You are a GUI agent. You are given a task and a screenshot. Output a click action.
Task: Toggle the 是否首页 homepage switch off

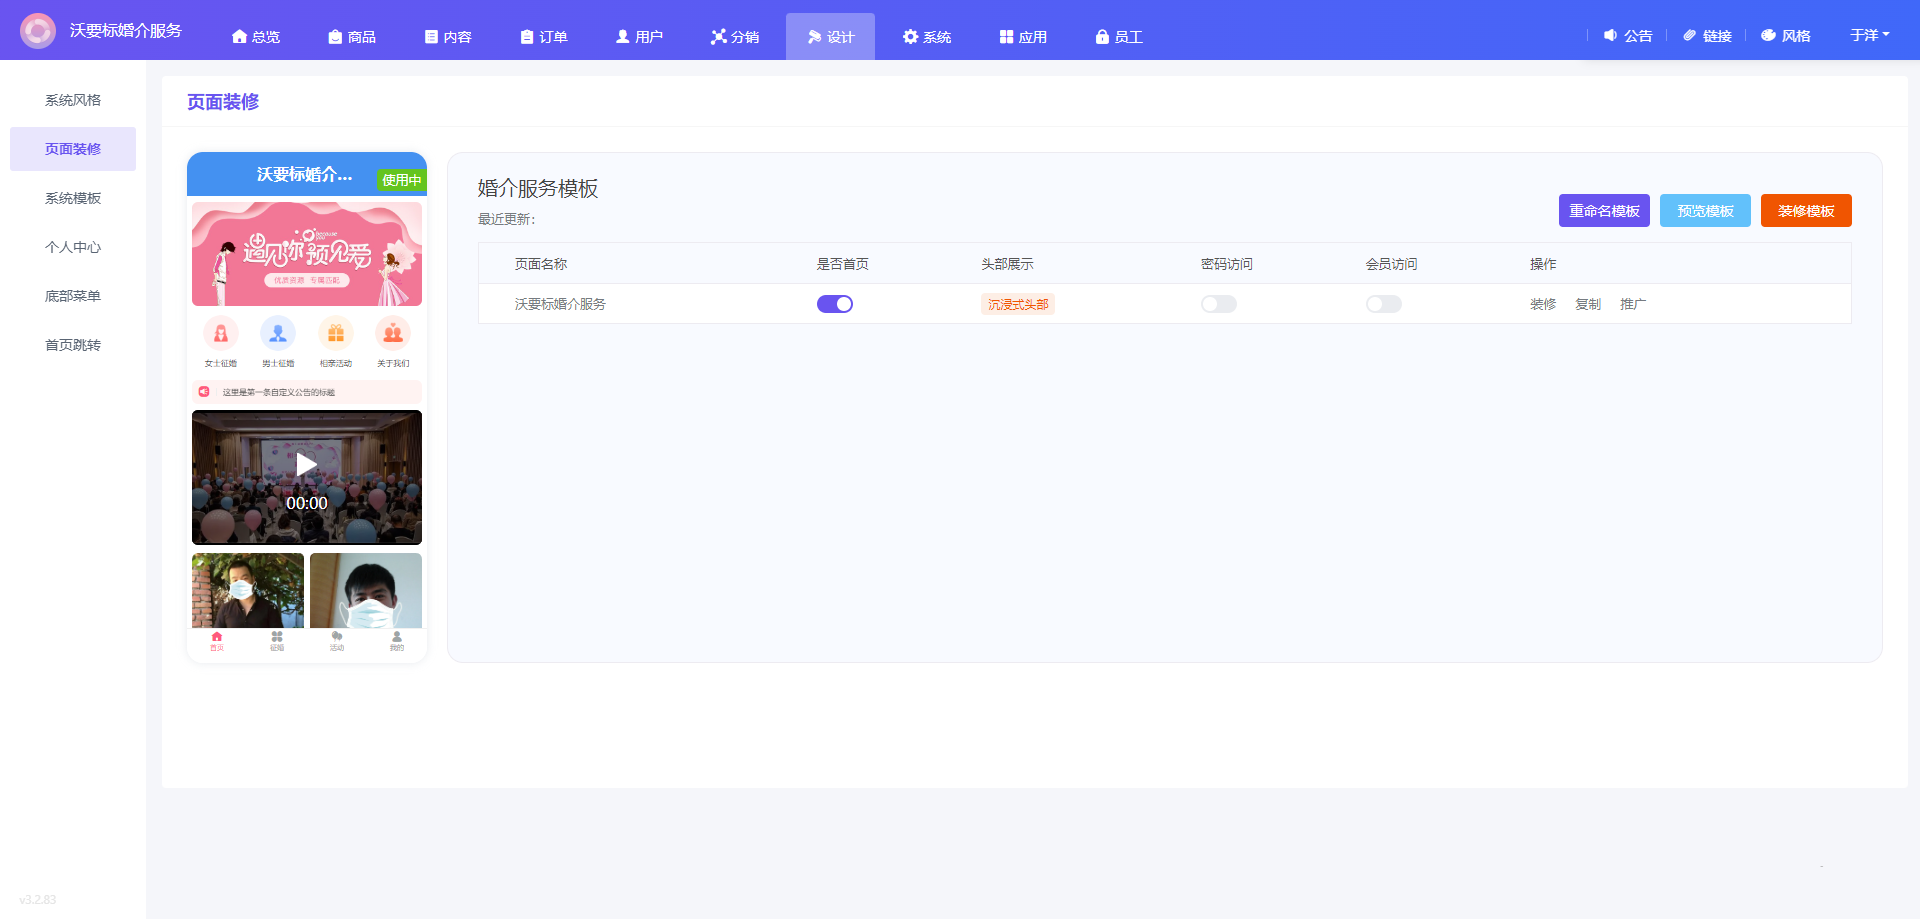click(x=835, y=304)
